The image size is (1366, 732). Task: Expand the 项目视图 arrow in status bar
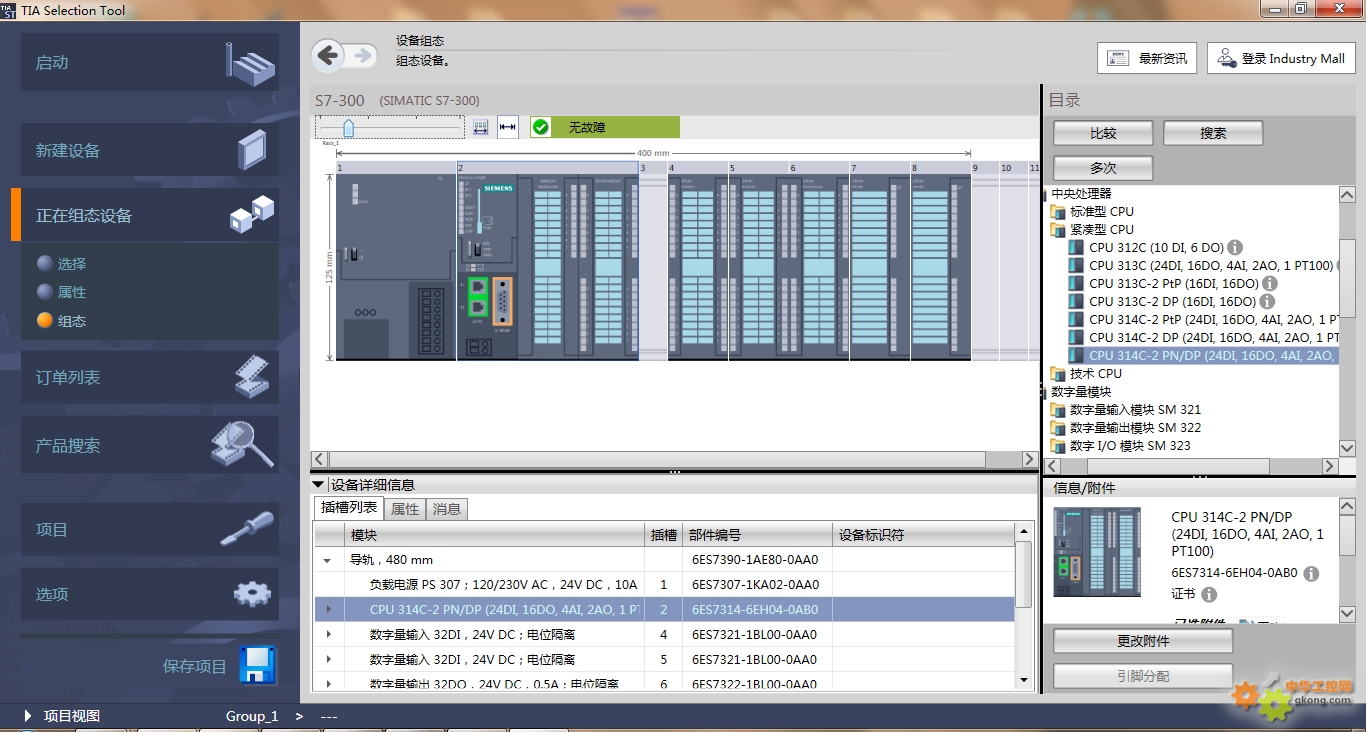pos(27,716)
